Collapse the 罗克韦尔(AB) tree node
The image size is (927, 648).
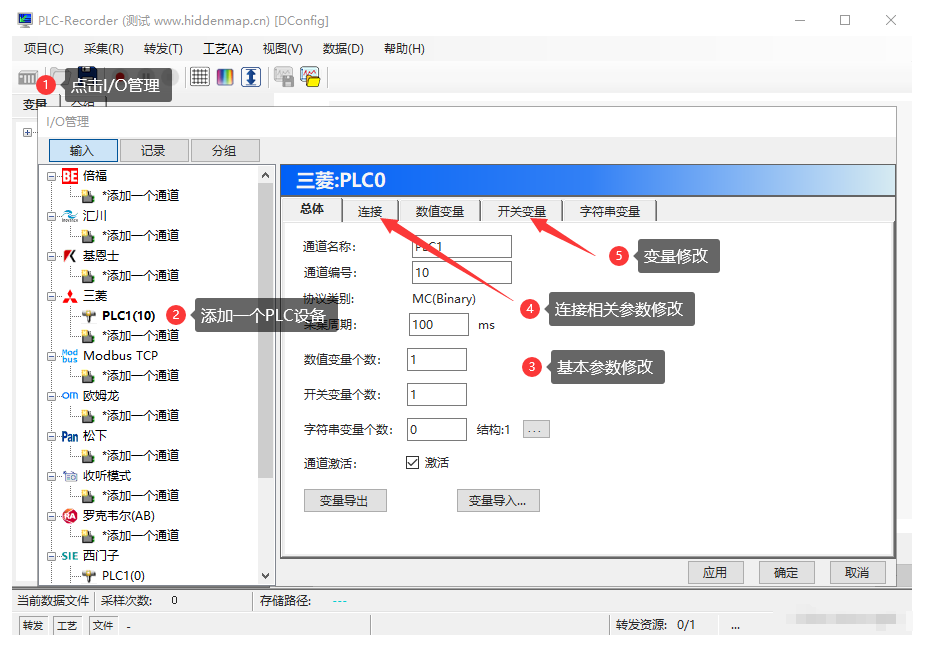51,516
